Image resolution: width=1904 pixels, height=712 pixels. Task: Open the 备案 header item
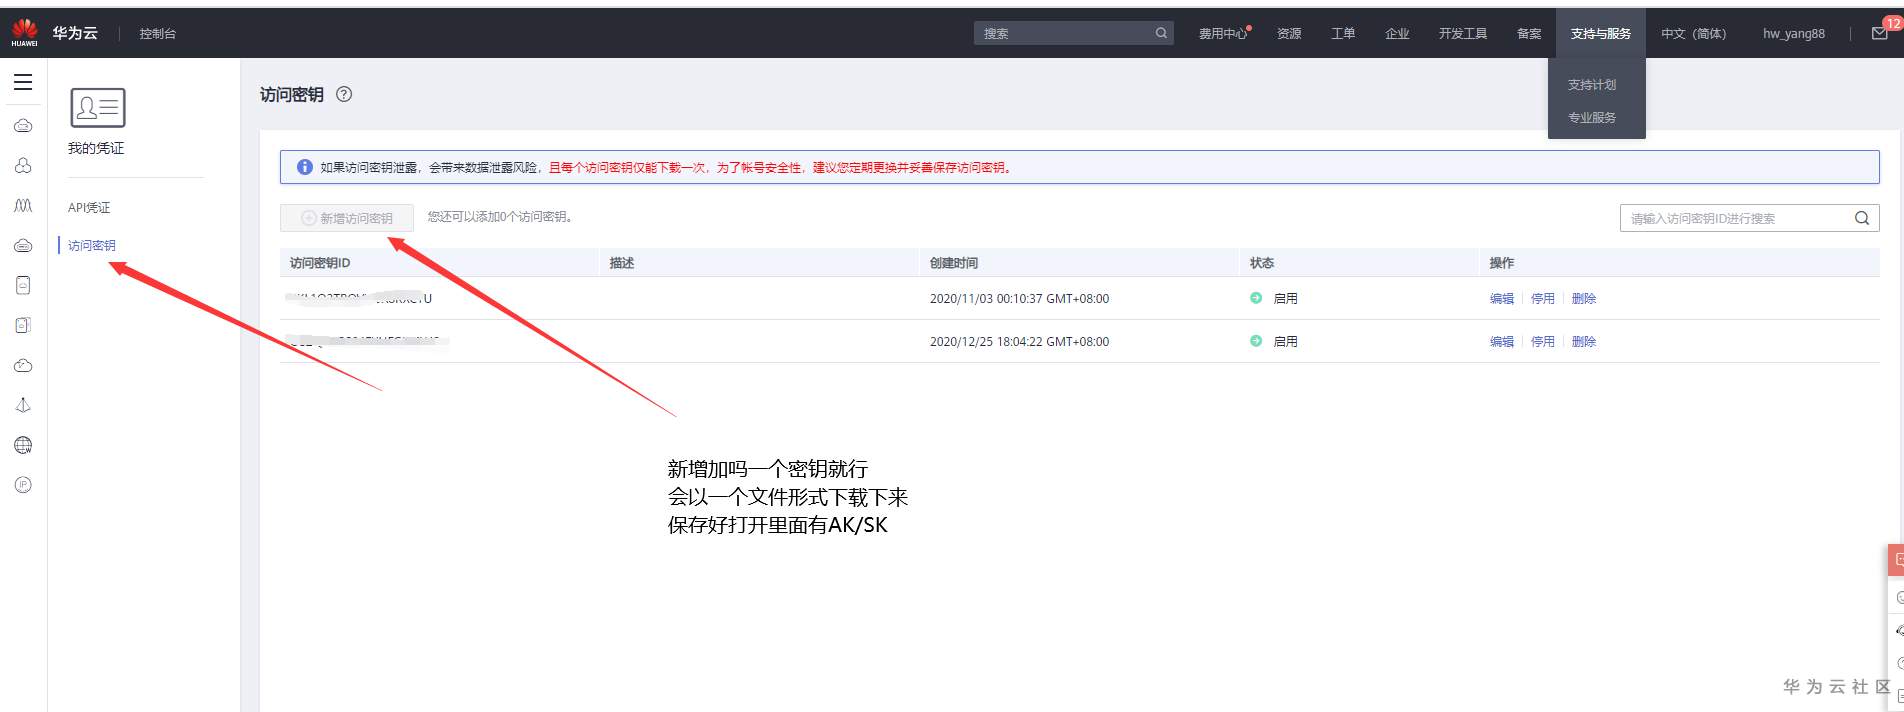tap(1529, 33)
